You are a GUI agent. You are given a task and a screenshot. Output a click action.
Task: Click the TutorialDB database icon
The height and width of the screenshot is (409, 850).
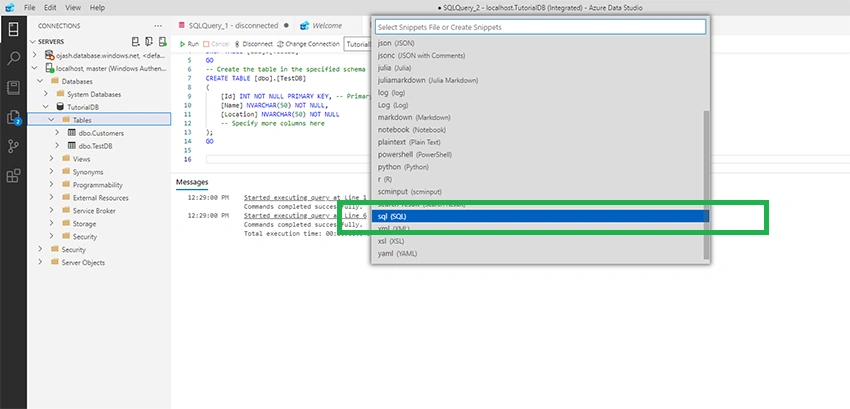pyautogui.click(x=60, y=107)
